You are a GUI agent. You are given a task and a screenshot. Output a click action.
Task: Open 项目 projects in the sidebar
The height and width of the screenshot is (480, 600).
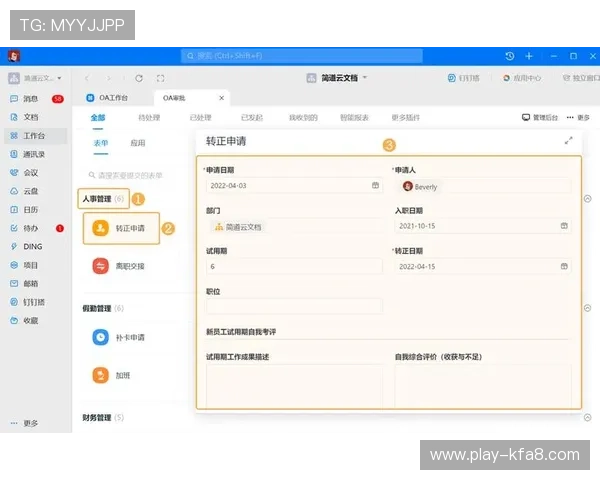24,265
